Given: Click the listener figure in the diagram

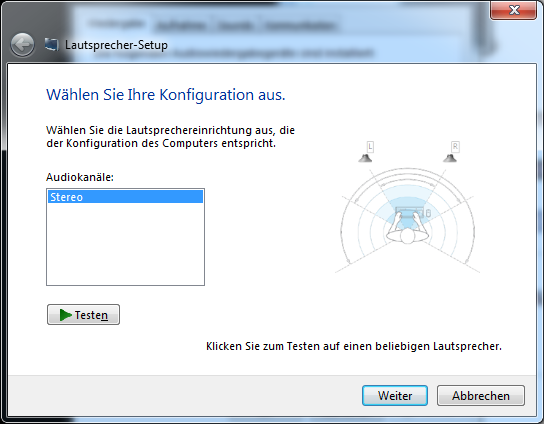Looking at the screenshot, I should 407,227.
